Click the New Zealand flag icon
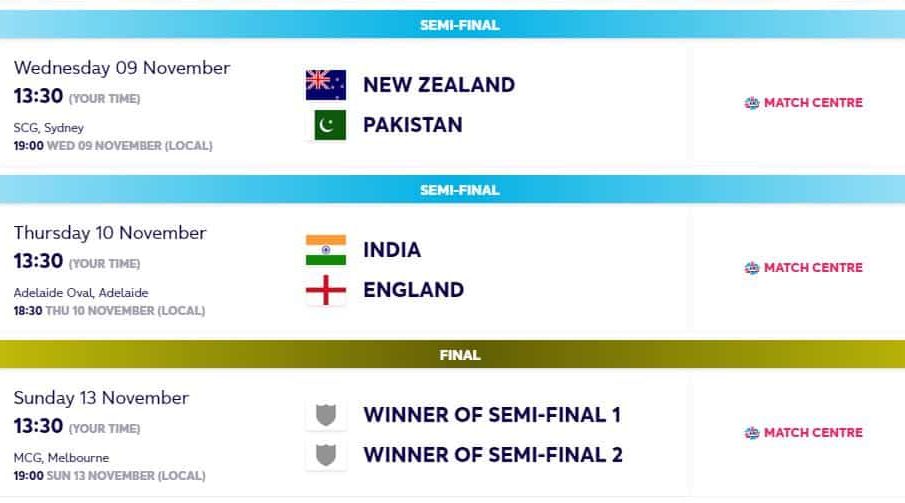This screenshot has width=905, height=503. pyautogui.click(x=326, y=85)
